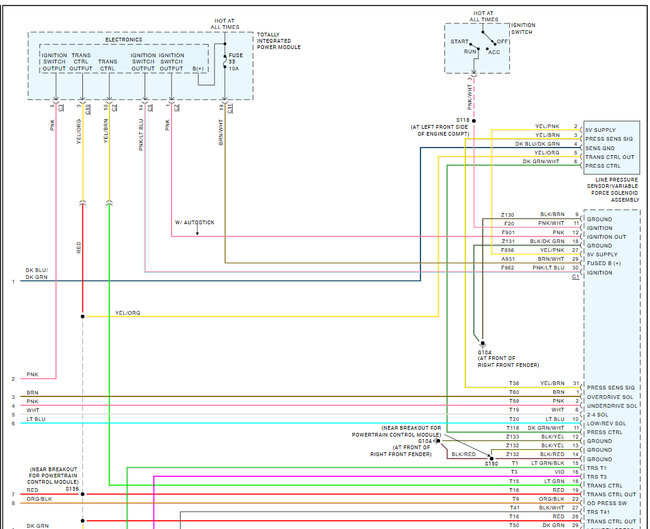Select the BLK/WHT wire color label
The height and width of the screenshot is (529, 650).
551,508
